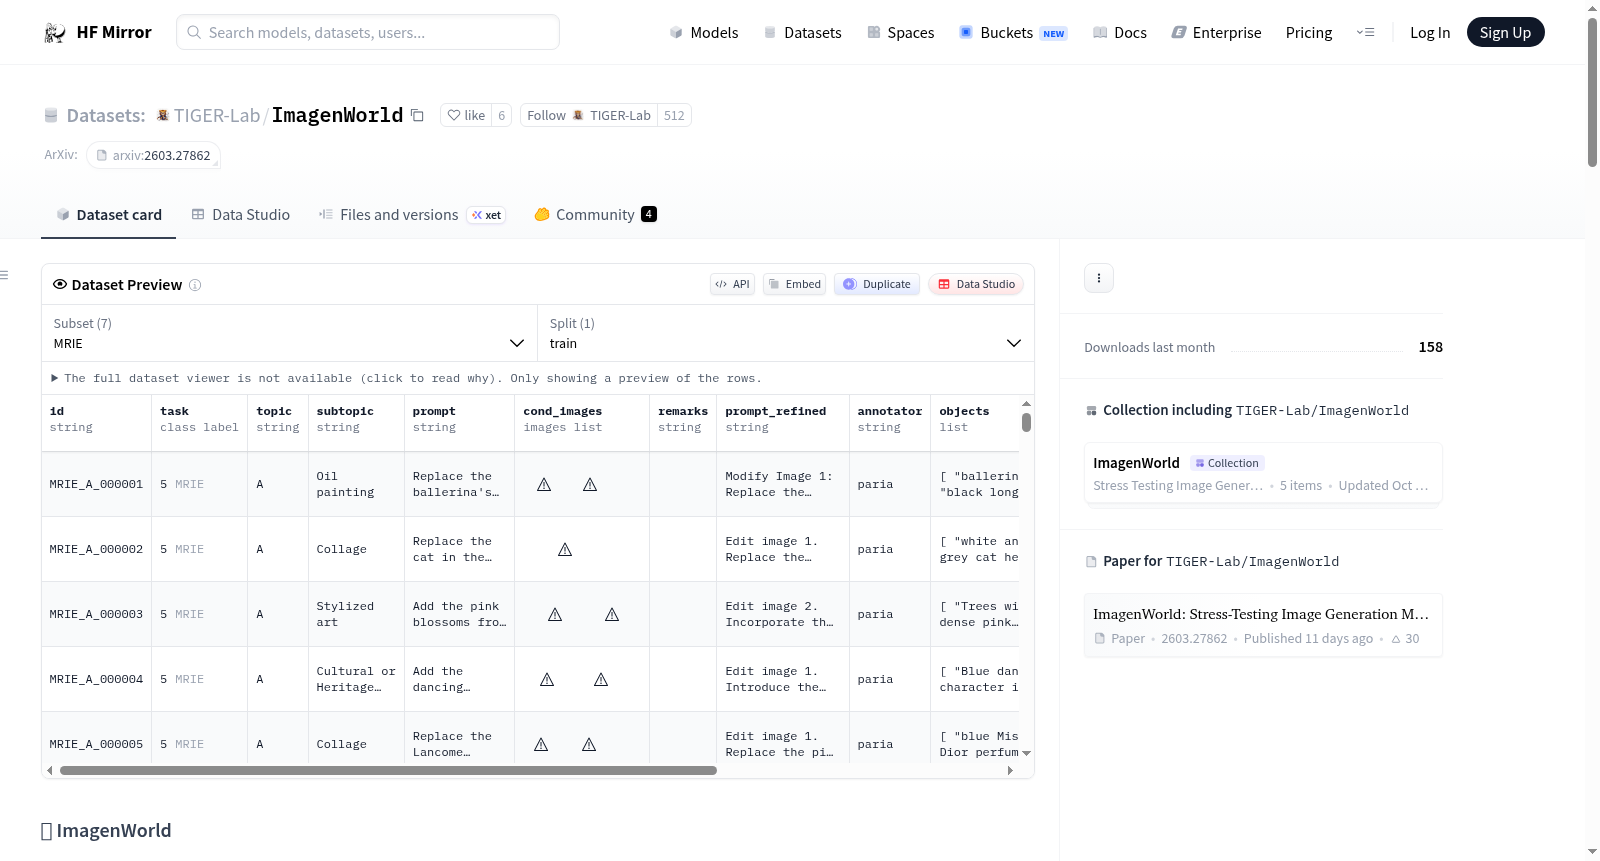
Task: Open Enterprise in top navigation
Action: [1216, 33]
